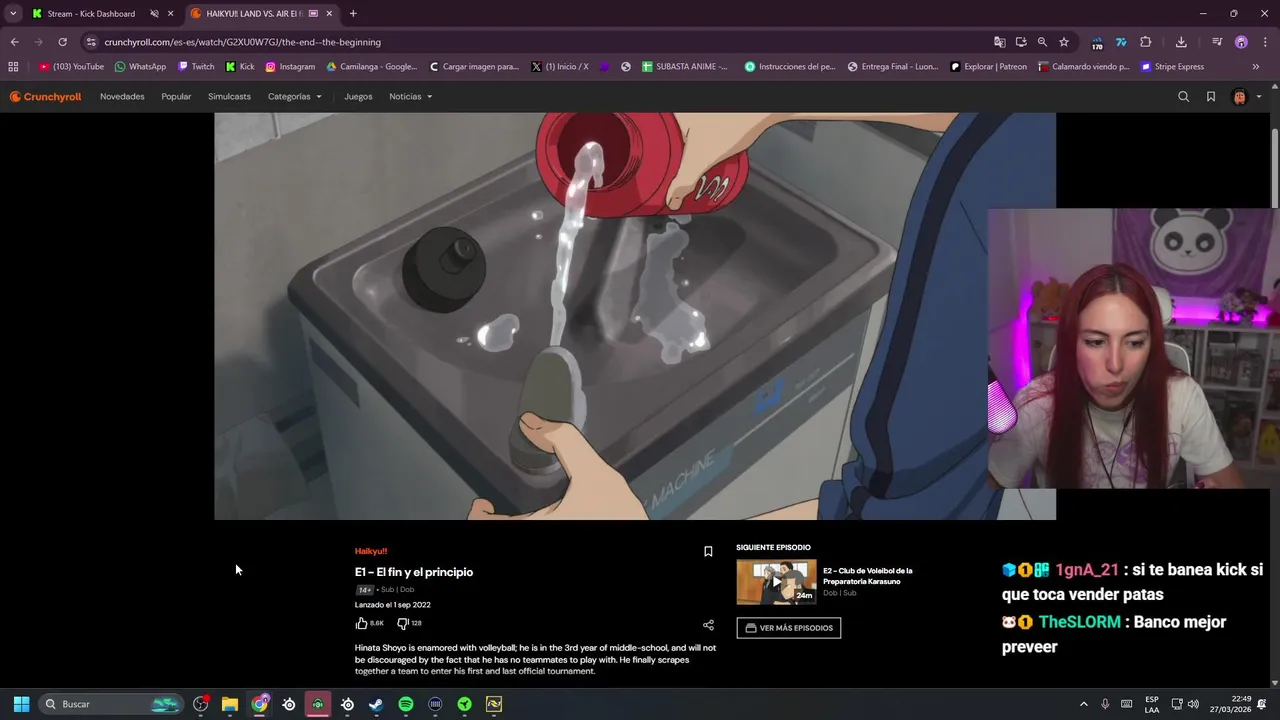Open the Juegos menu item
The image size is (1280, 720).
coord(358,97)
